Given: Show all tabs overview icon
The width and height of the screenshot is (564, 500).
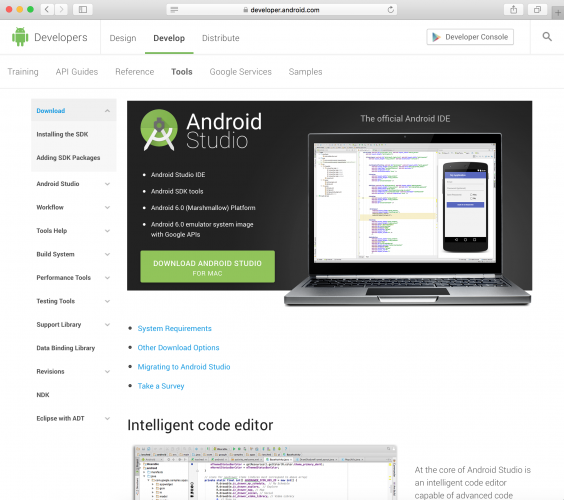Looking at the screenshot, I should pyautogui.click(x=537, y=9).
